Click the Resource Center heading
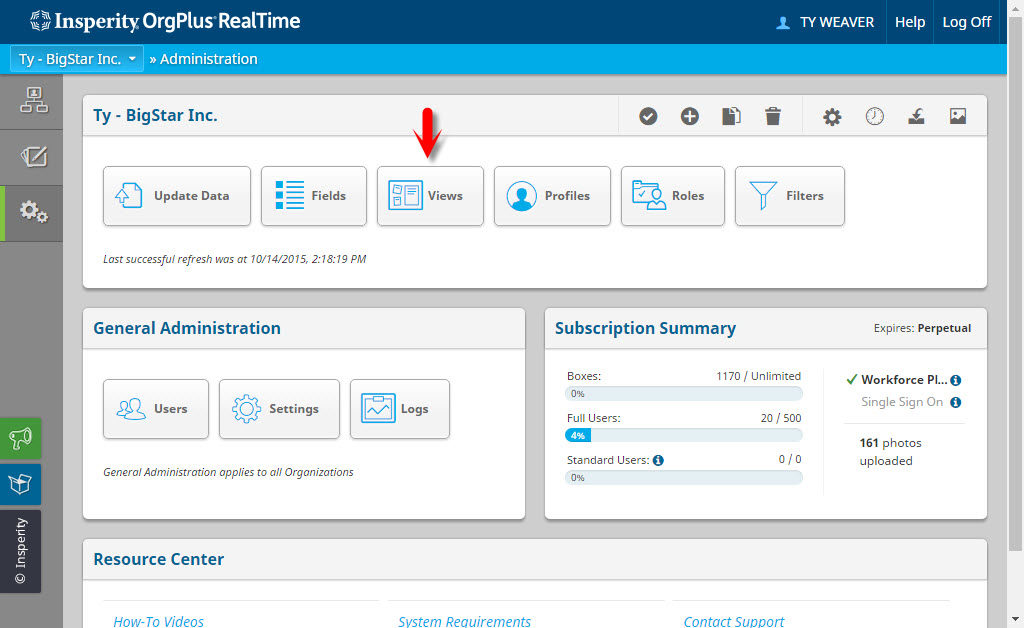 pyautogui.click(x=159, y=559)
